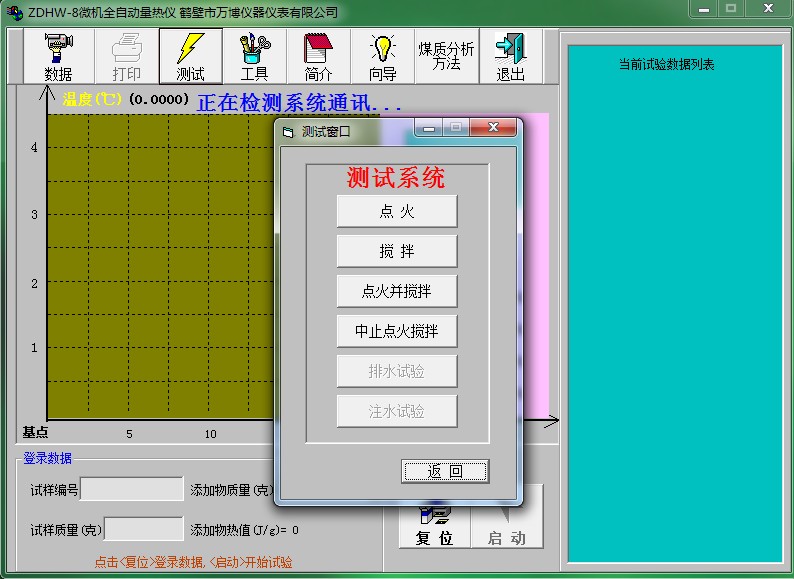Select the 测试 (Test) lightning icon
Image resolution: width=794 pixels, height=579 pixels.
[x=190, y=56]
